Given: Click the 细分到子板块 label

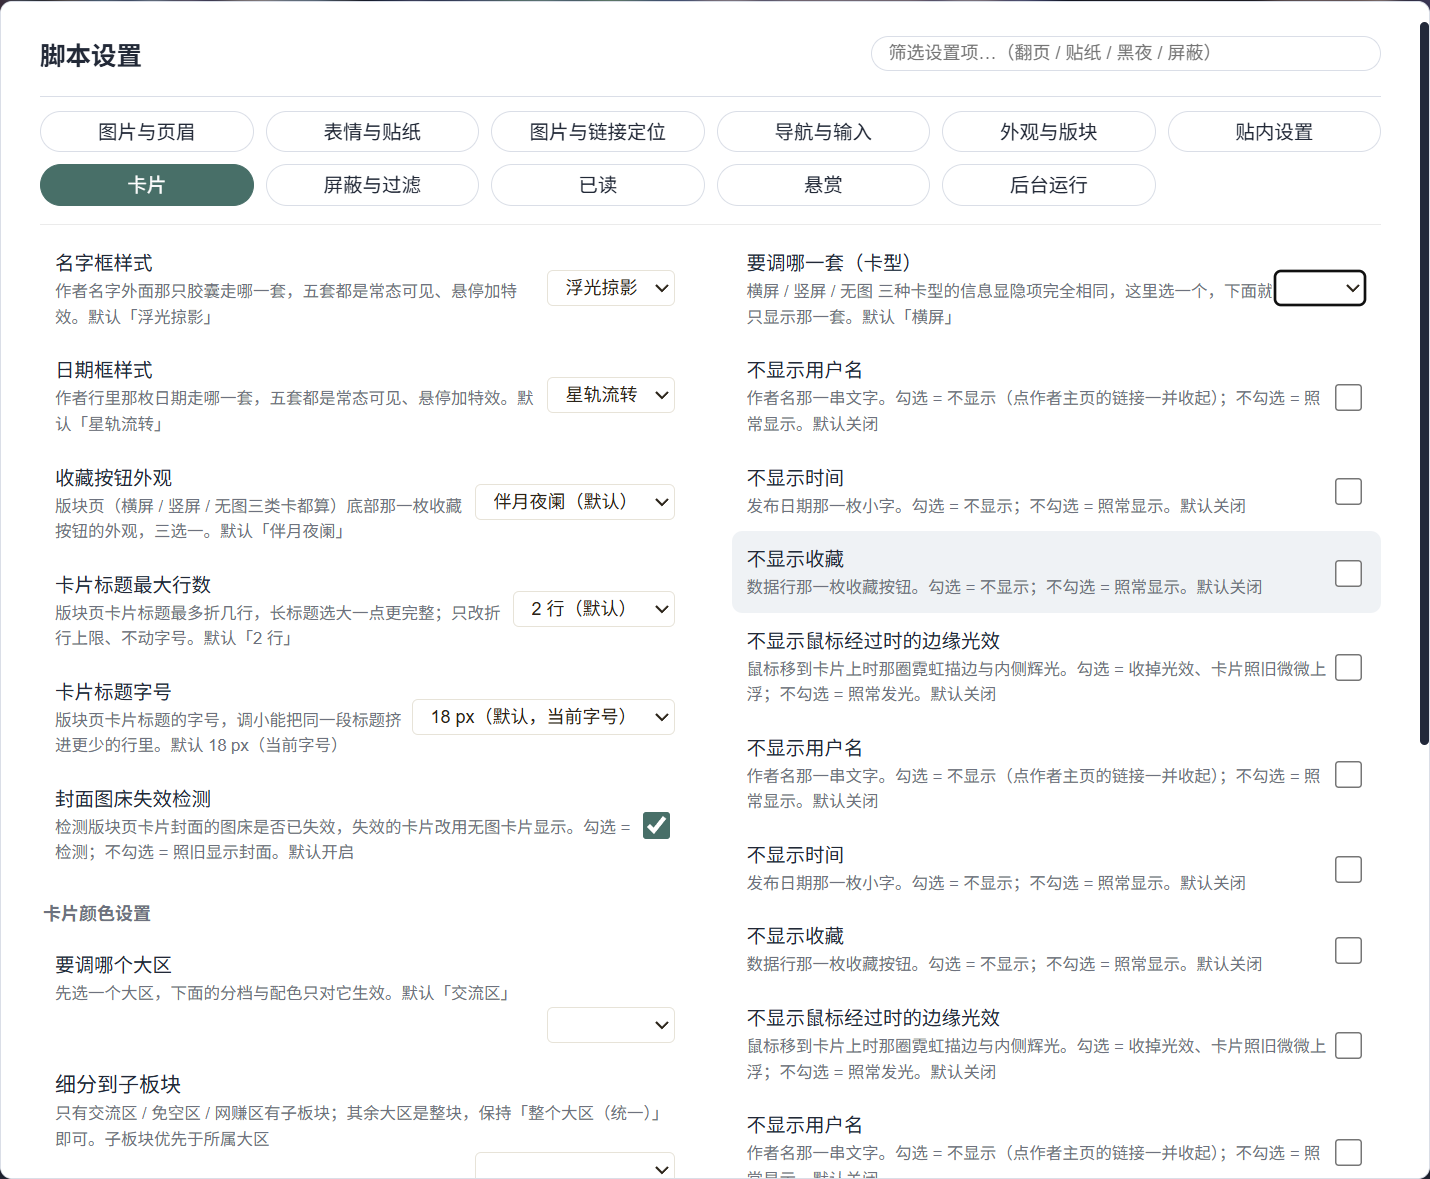Looking at the screenshot, I should (x=118, y=1085).
